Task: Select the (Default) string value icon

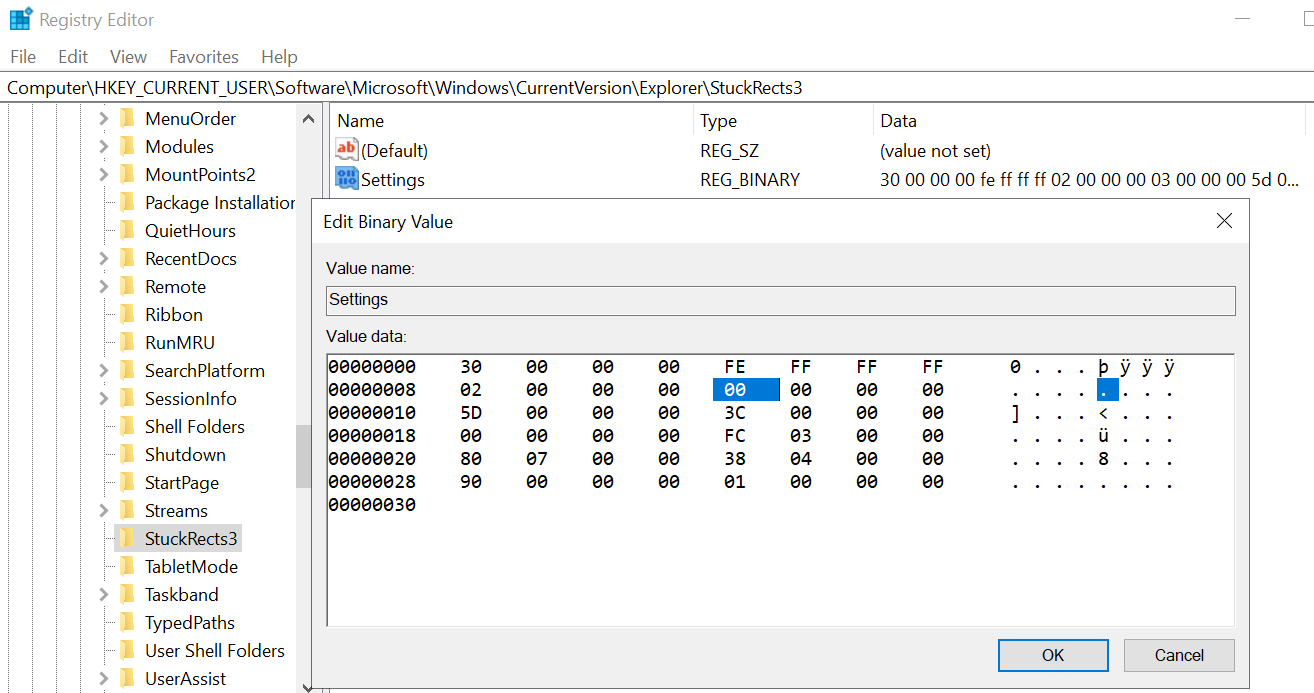Action: click(x=347, y=150)
